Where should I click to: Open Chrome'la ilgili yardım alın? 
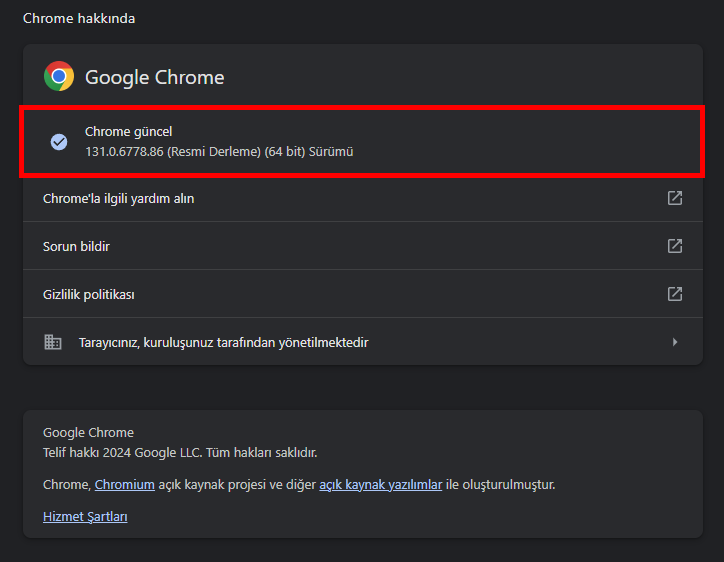pos(118,199)
